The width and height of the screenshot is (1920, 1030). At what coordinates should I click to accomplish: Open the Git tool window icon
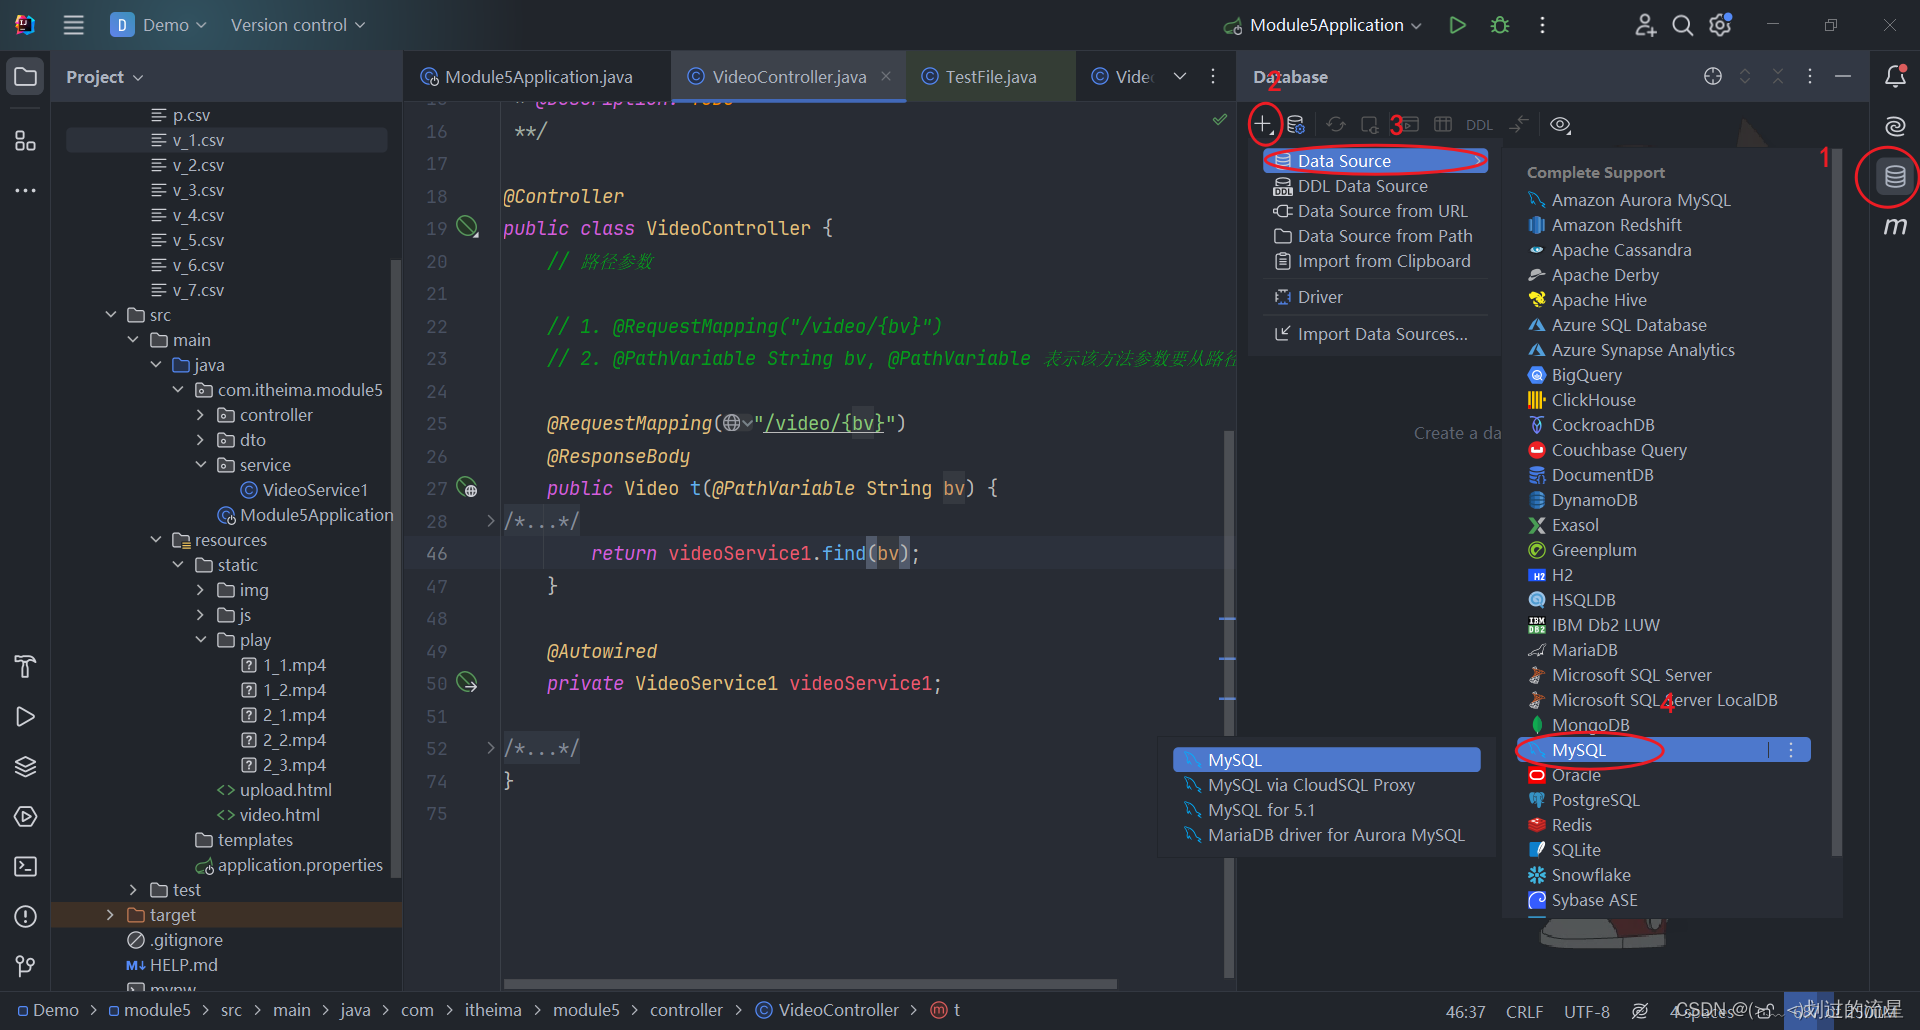point(26,966)
